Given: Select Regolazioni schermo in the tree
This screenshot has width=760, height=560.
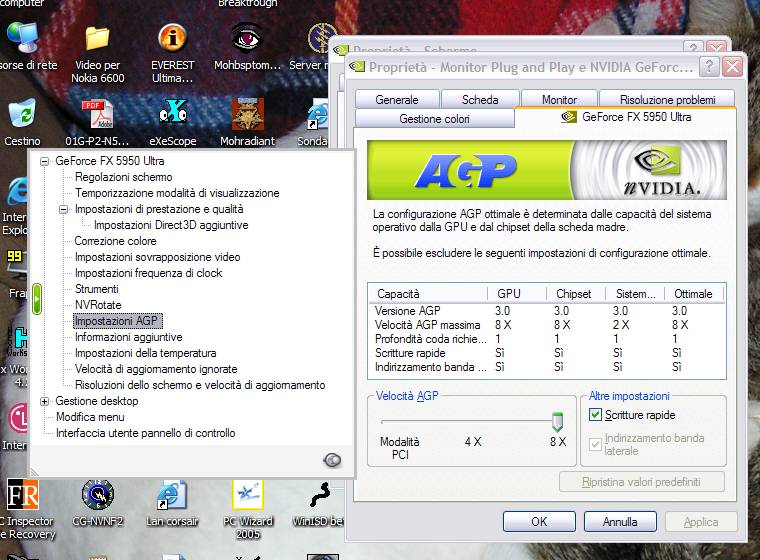Looking at the screenshot, I should click(124, 177).
